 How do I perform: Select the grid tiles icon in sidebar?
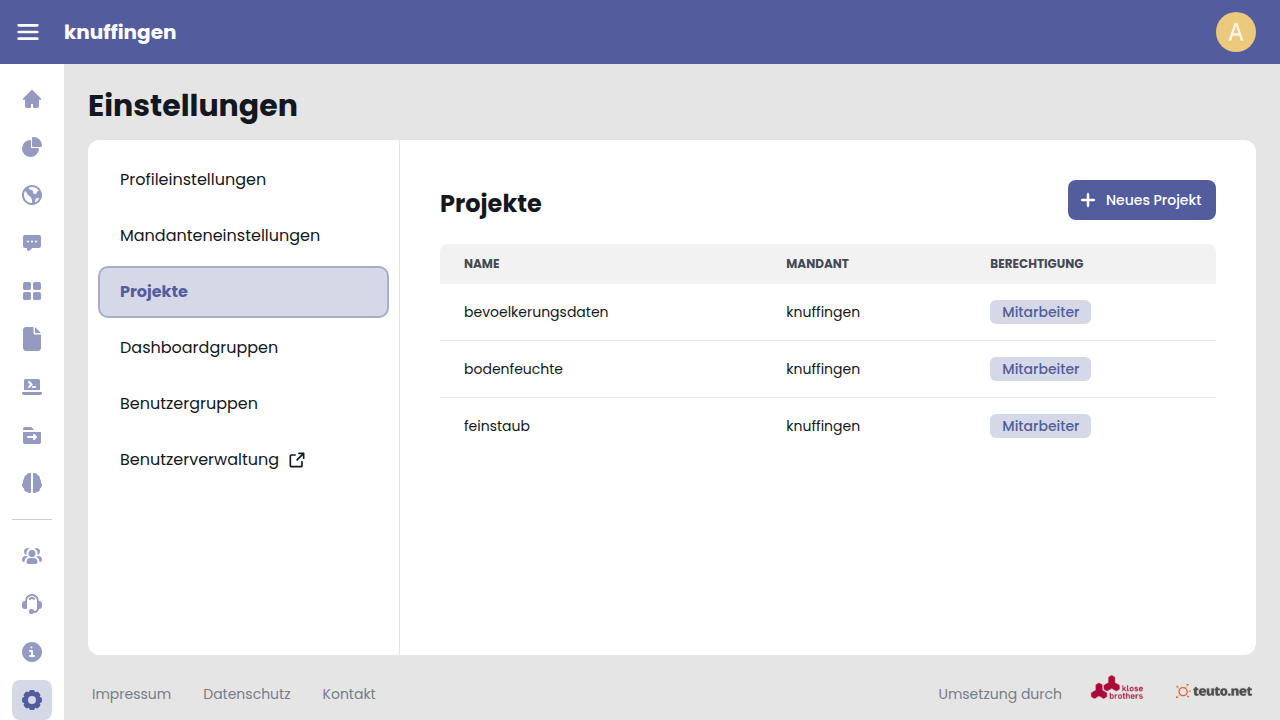[x=32, y=291]
